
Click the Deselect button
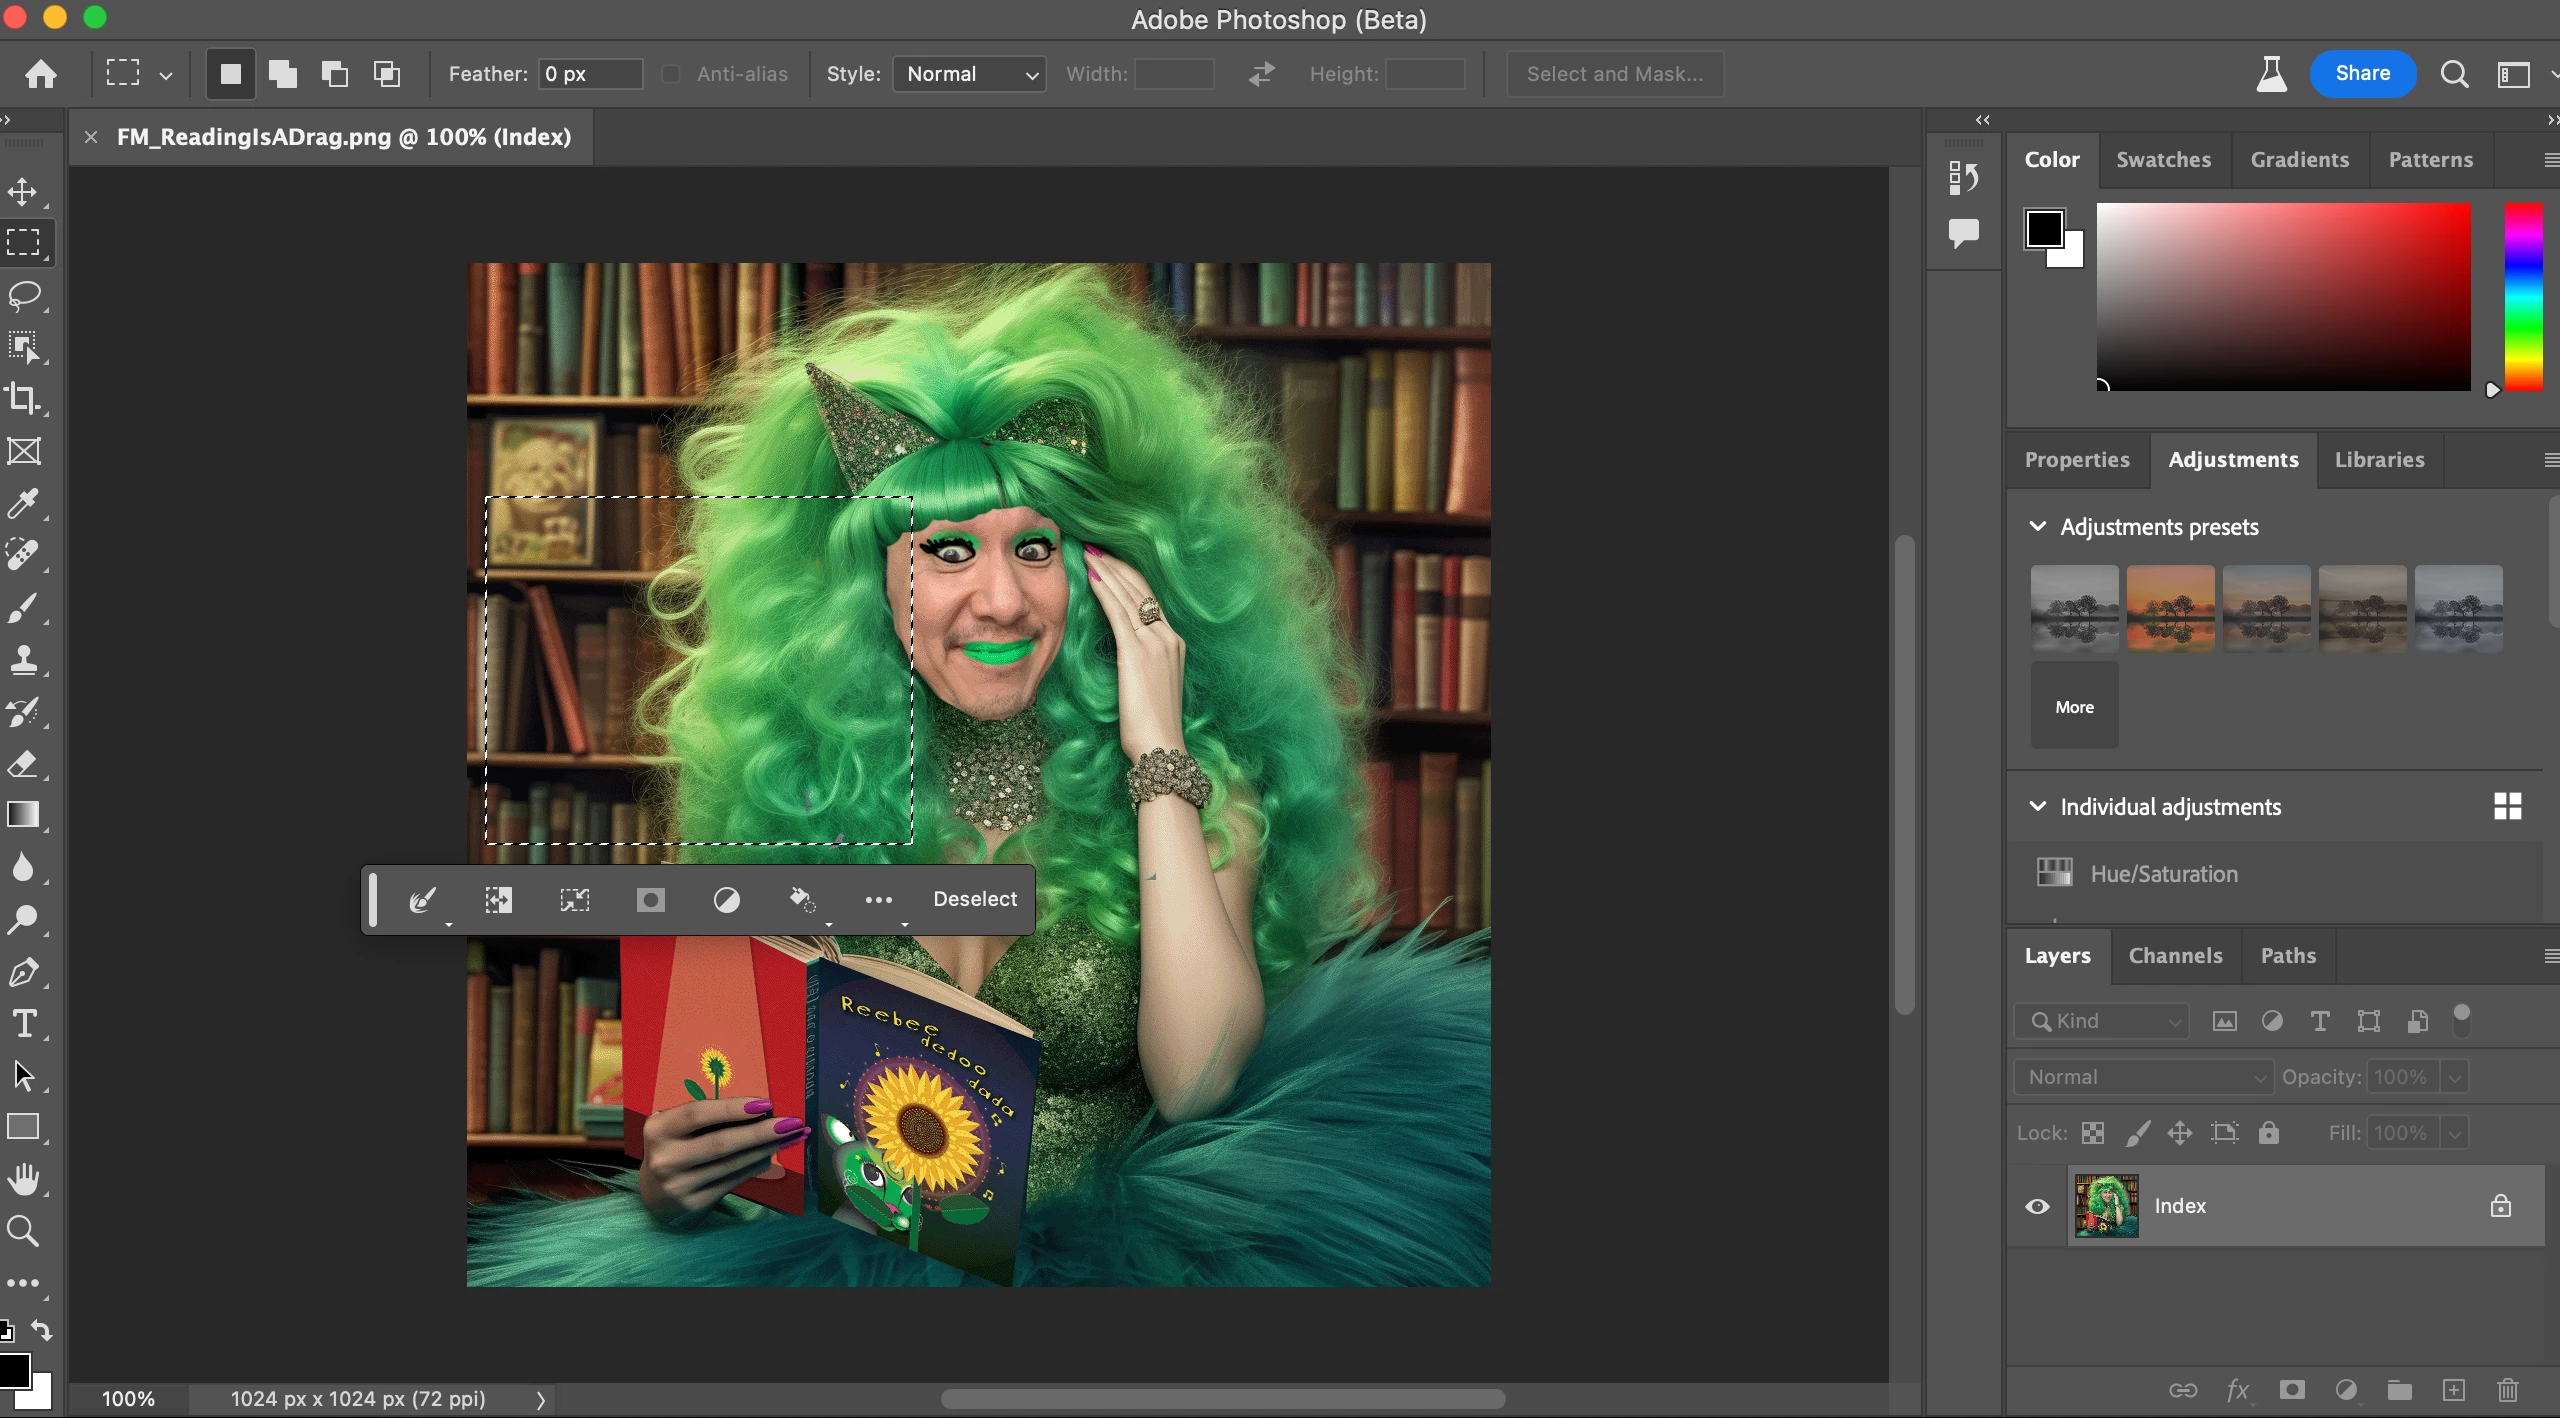(975, 899)
